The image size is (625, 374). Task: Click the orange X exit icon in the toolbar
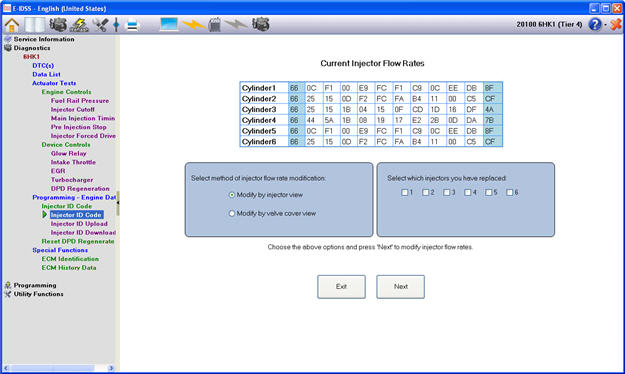[x=615, y=25]
